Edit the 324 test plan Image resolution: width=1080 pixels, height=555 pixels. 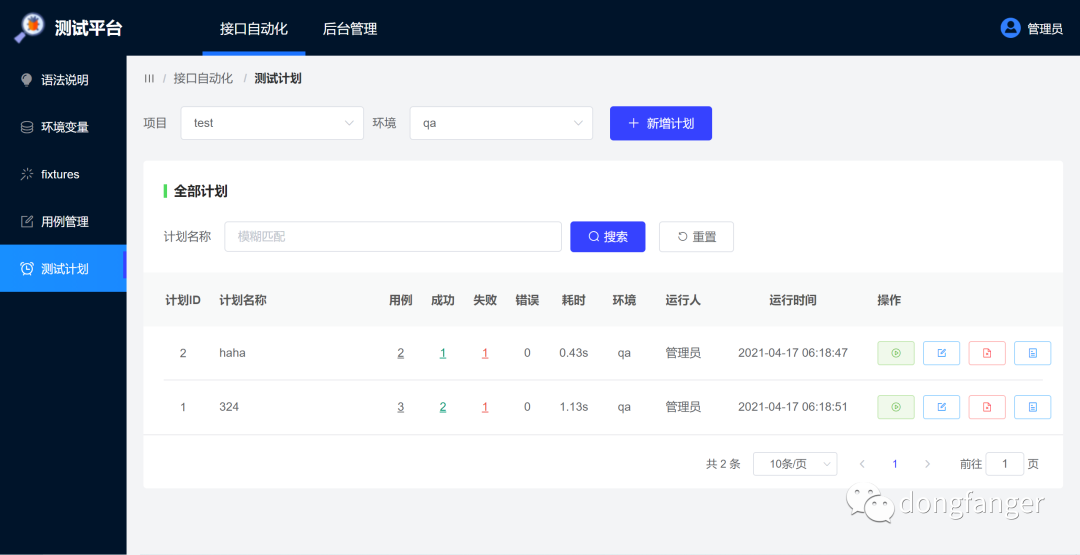941,407
